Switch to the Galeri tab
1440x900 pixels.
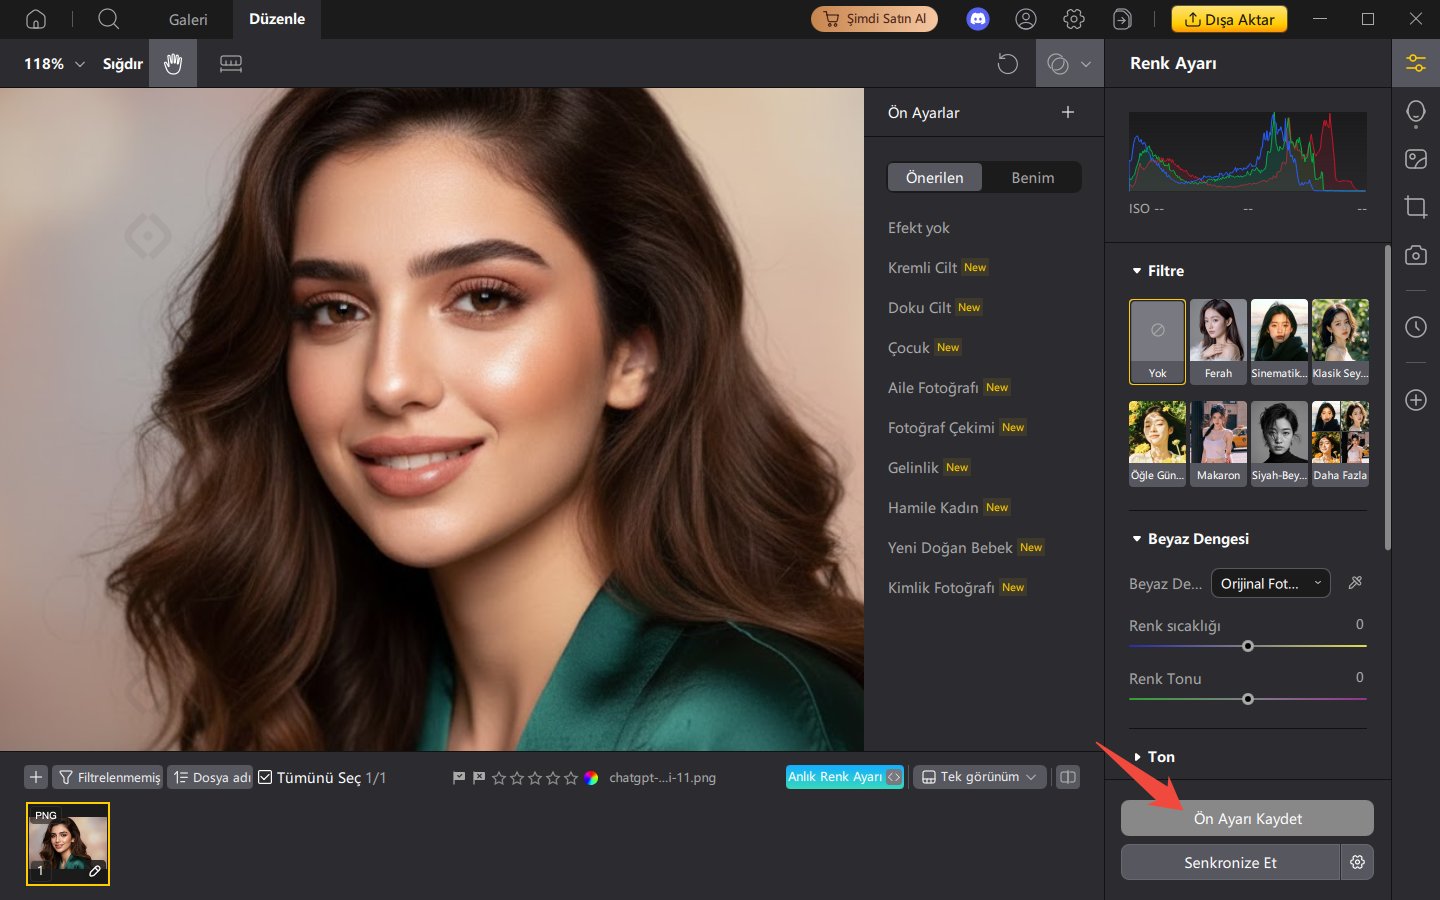pyautogui.click(x=187, y=19)
